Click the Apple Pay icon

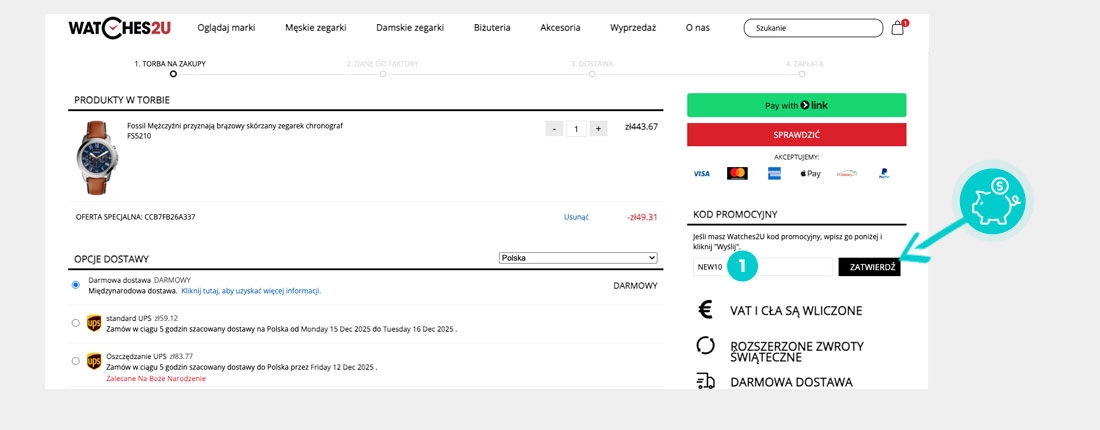click(x=810, y=173)
